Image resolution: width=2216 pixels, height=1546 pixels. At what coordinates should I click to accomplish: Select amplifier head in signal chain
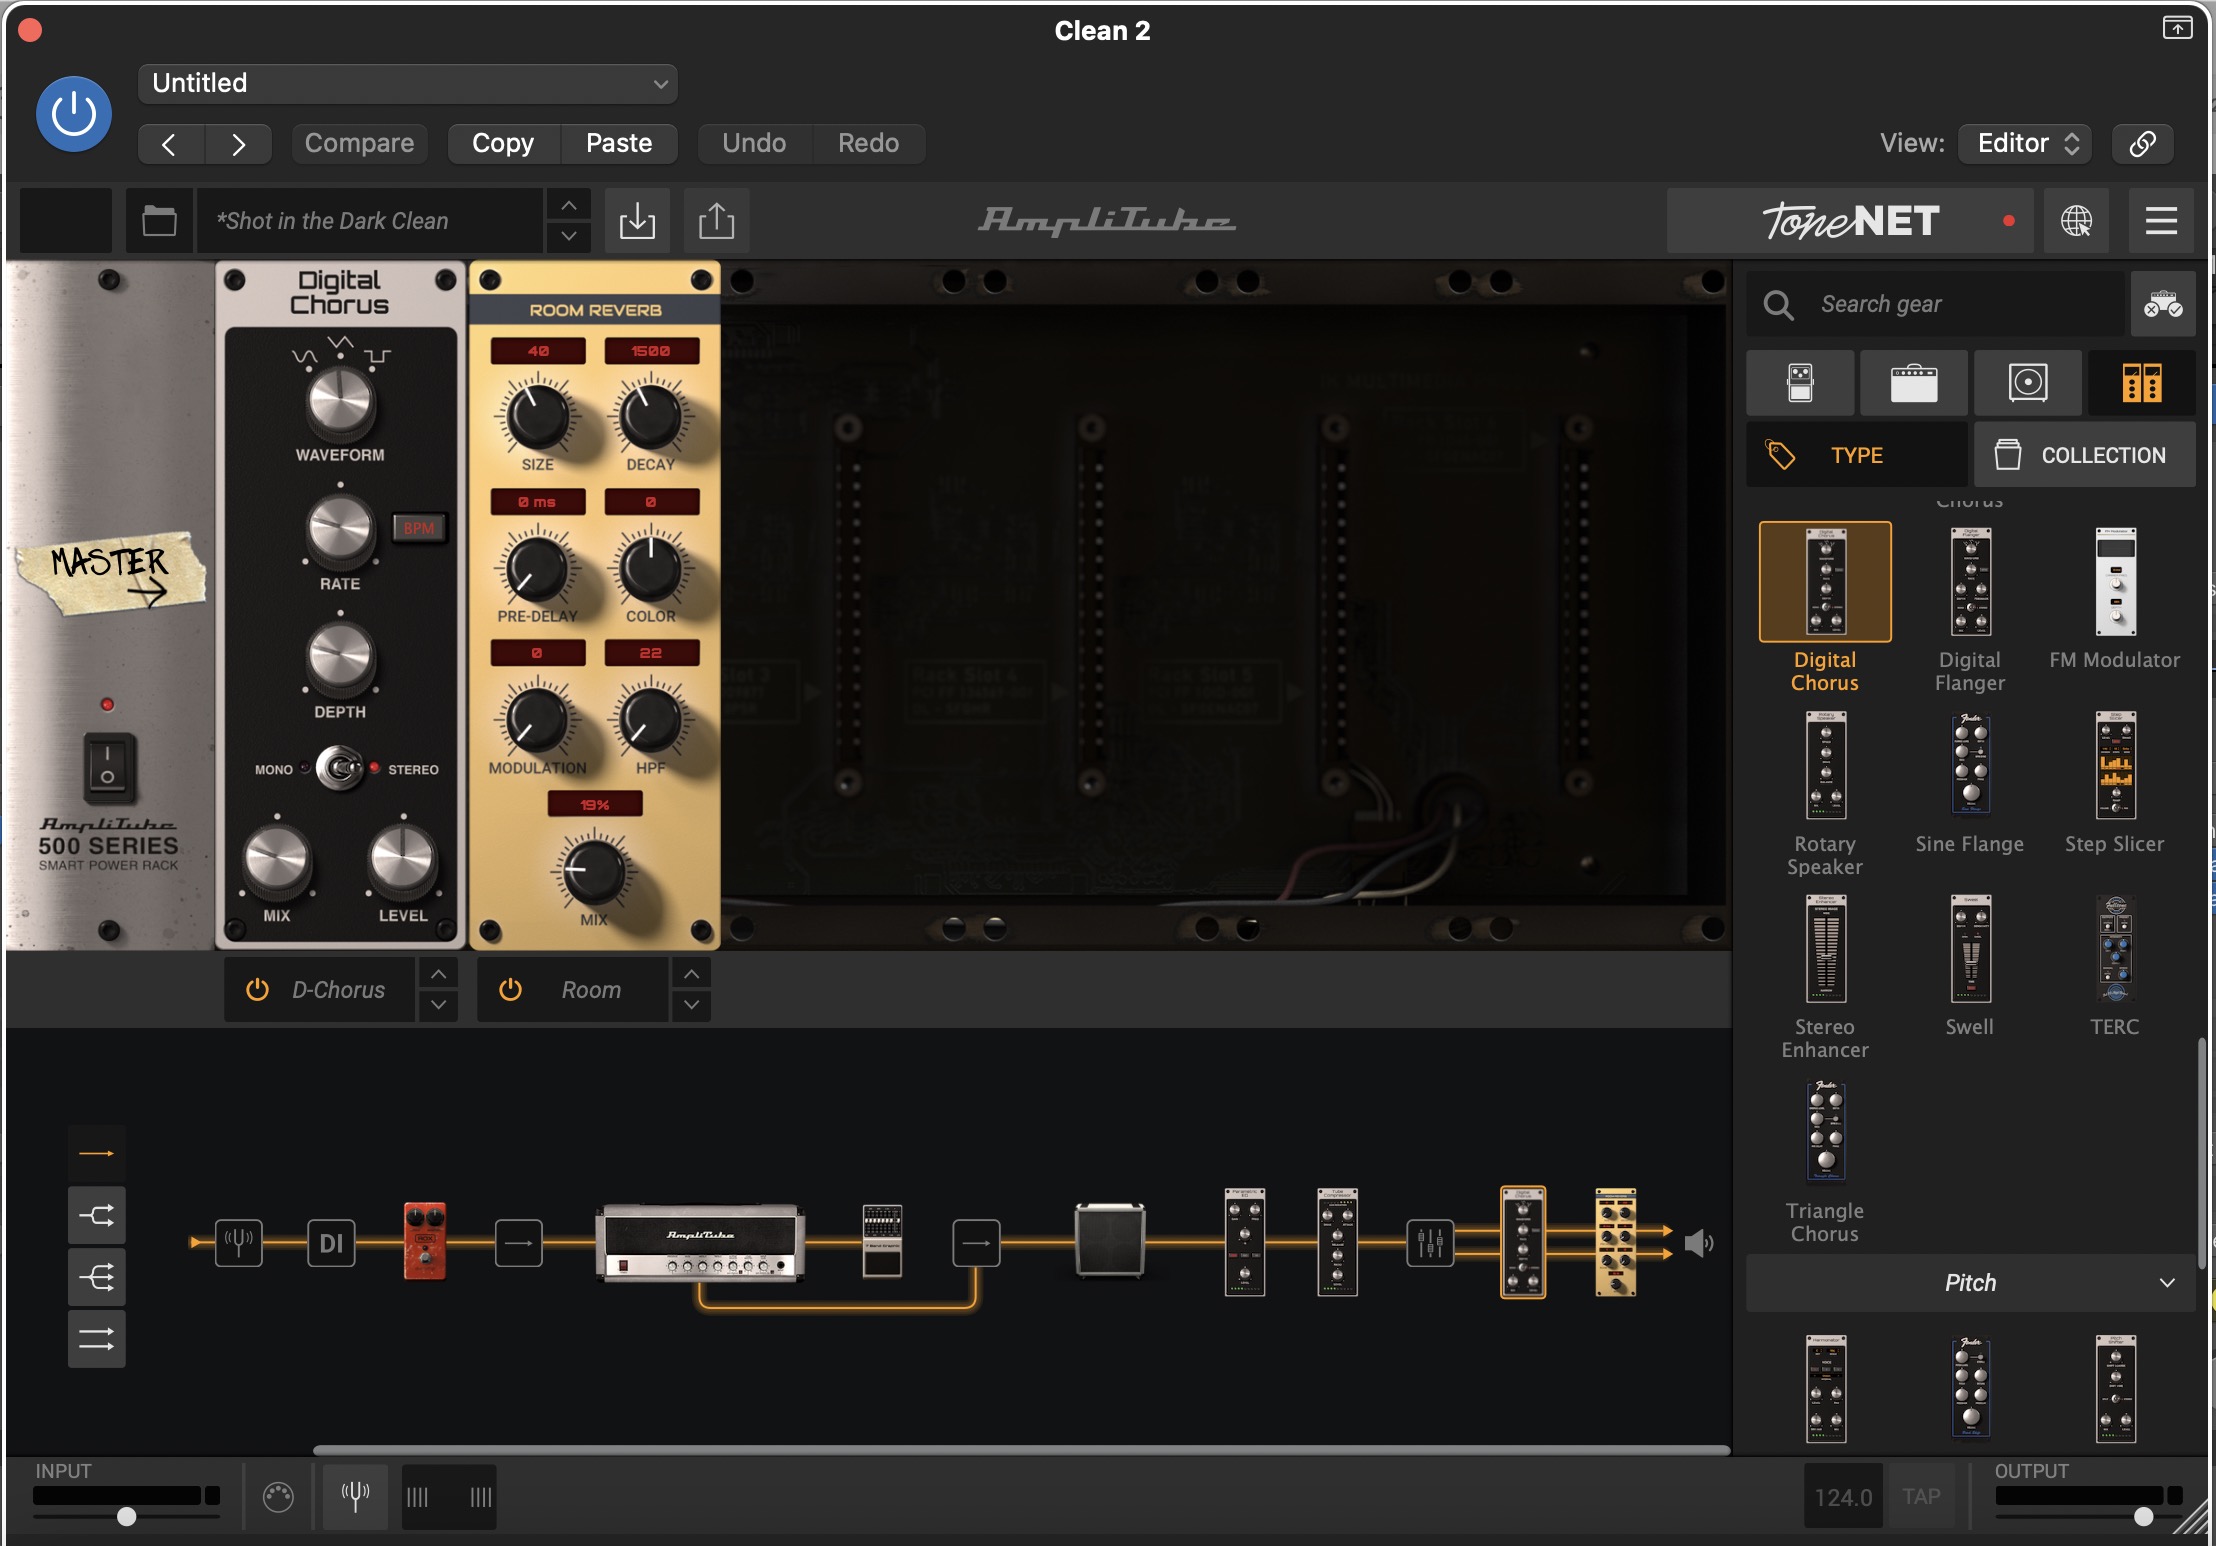(700, 1243)
